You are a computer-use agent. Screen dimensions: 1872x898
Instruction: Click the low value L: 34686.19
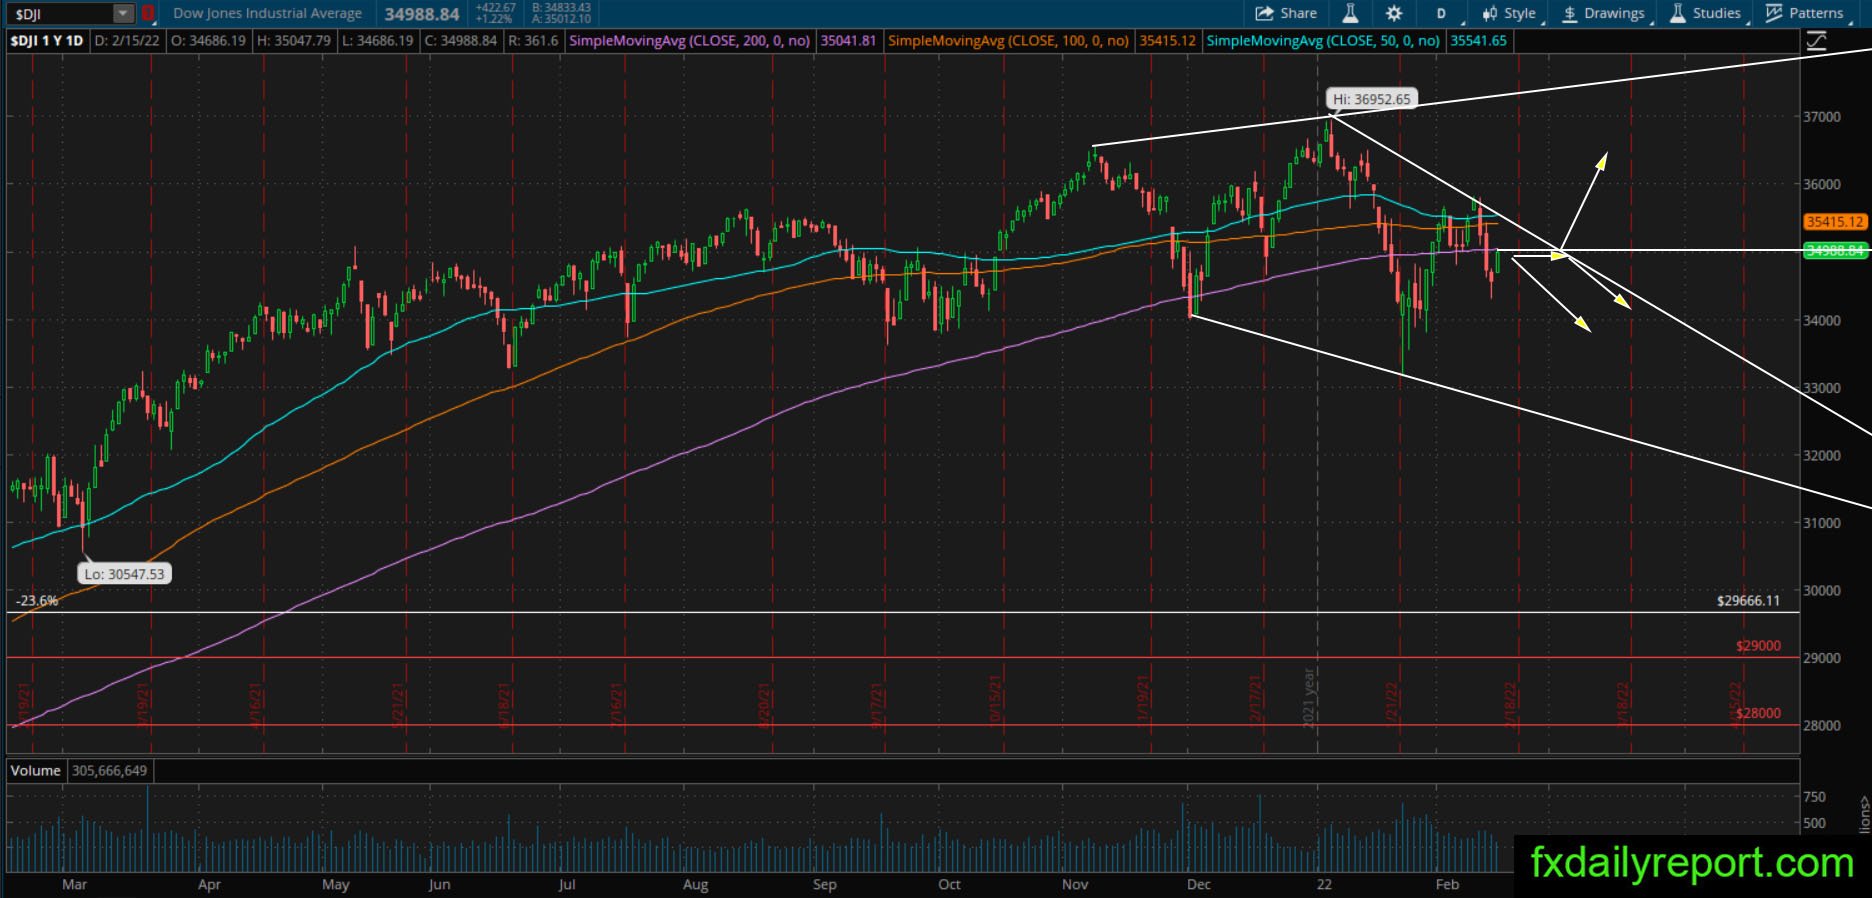[377, 41]
